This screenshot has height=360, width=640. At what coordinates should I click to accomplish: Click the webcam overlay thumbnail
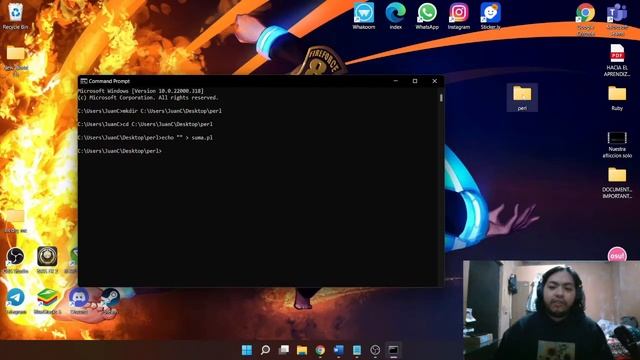pyautogui.click(x=551, y=310)
